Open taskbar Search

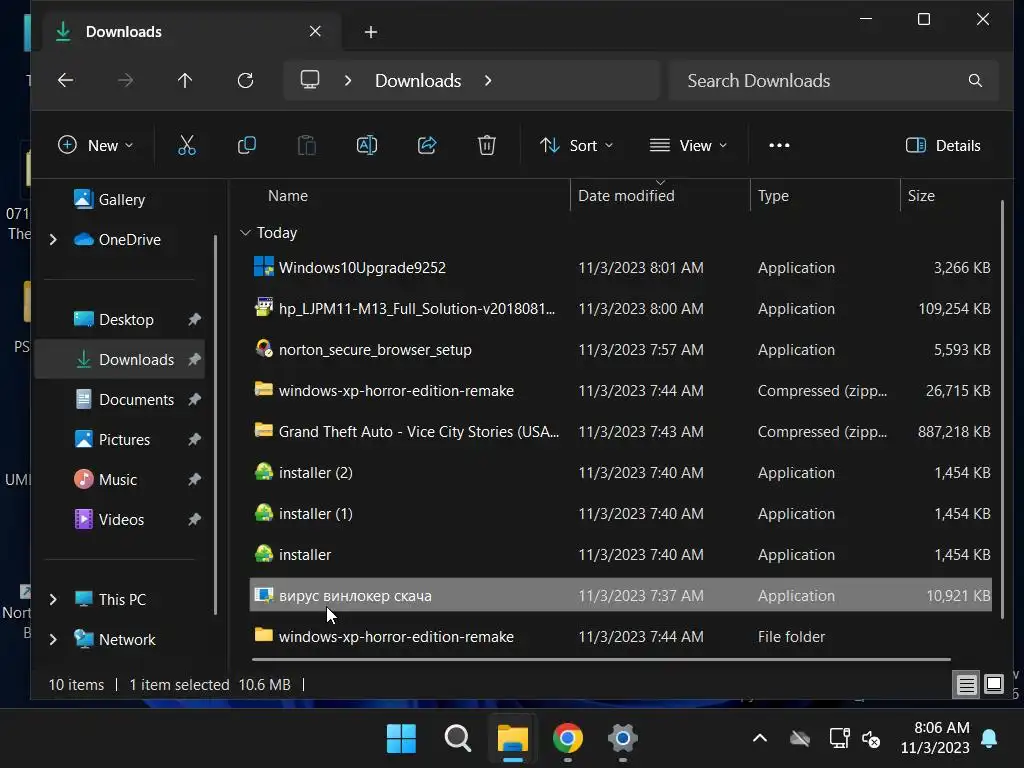[457, 739]
